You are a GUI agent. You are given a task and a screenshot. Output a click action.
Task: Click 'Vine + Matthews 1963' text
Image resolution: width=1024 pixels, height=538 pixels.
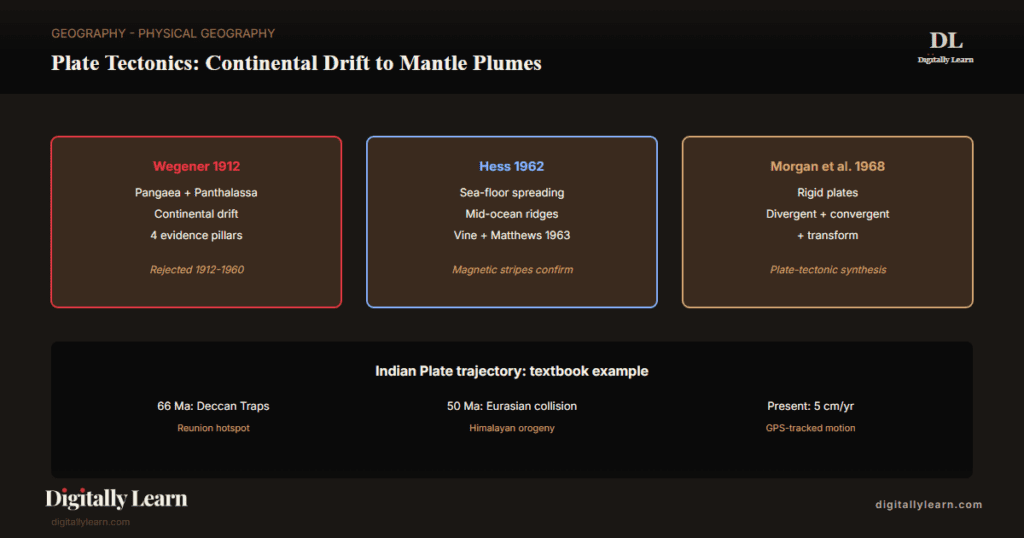click(x=512, y=235)
